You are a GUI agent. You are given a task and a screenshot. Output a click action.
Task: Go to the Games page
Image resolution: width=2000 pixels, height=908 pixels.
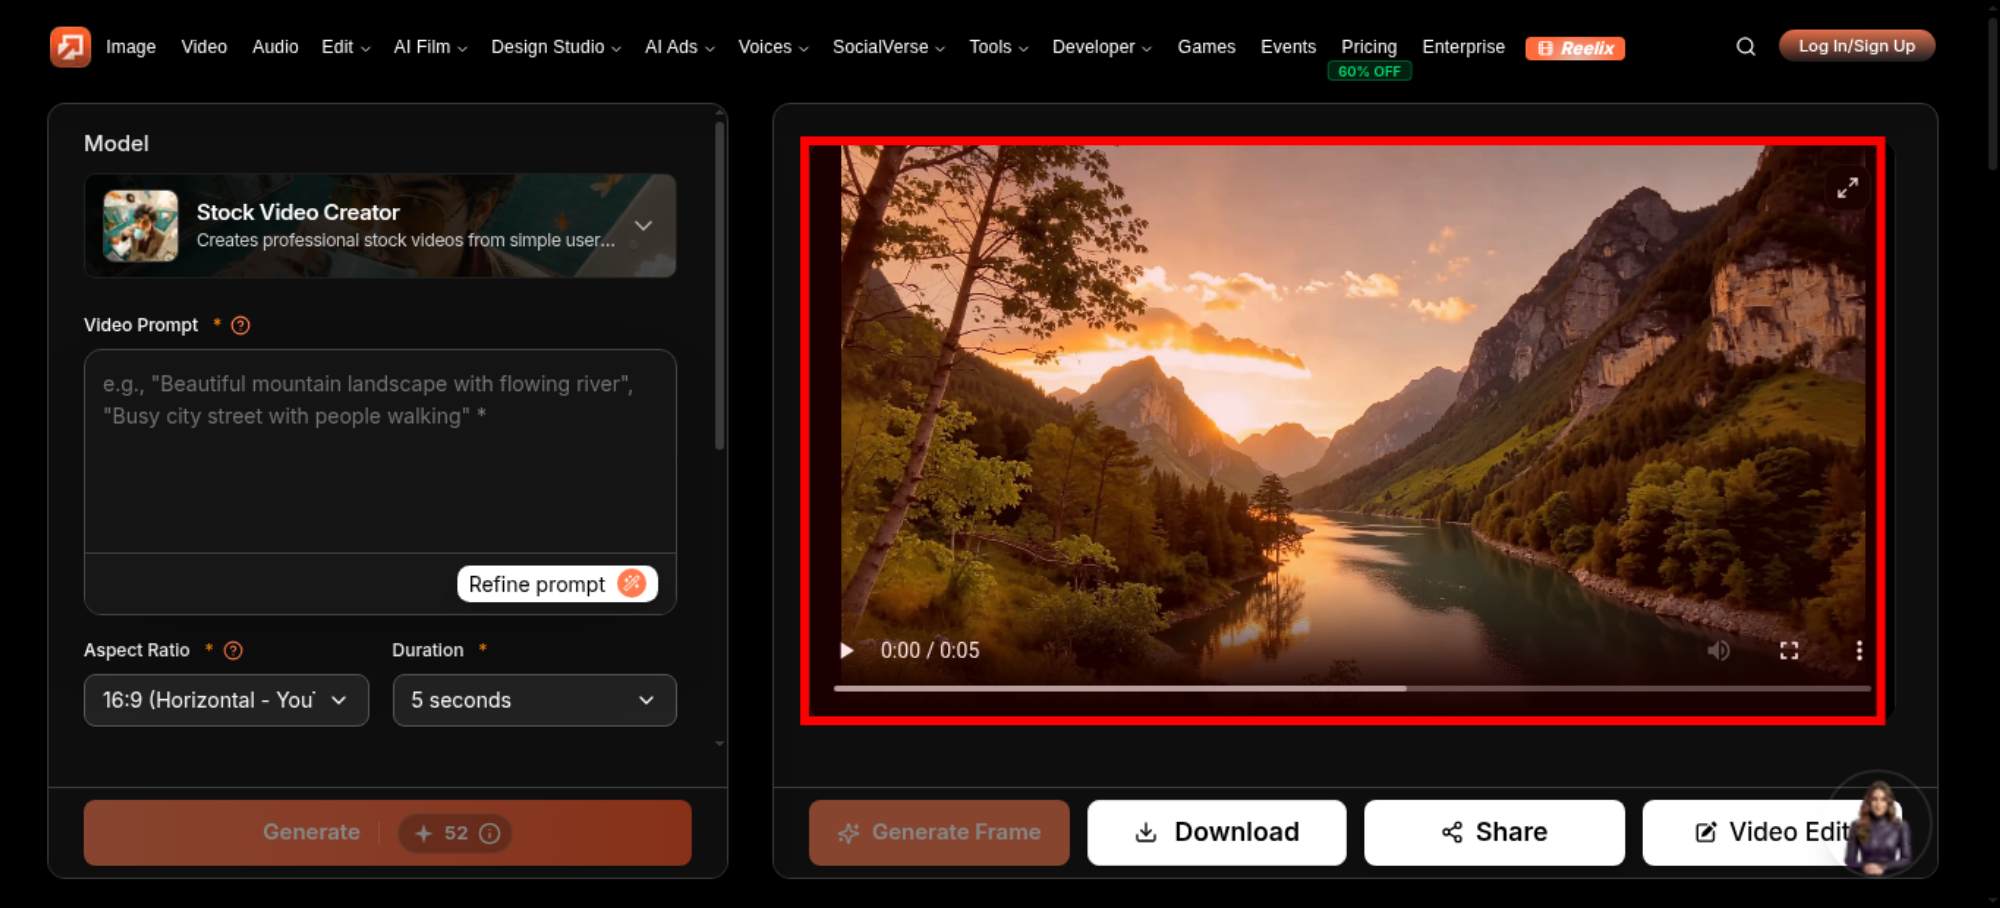click(x=1206, y=47)
